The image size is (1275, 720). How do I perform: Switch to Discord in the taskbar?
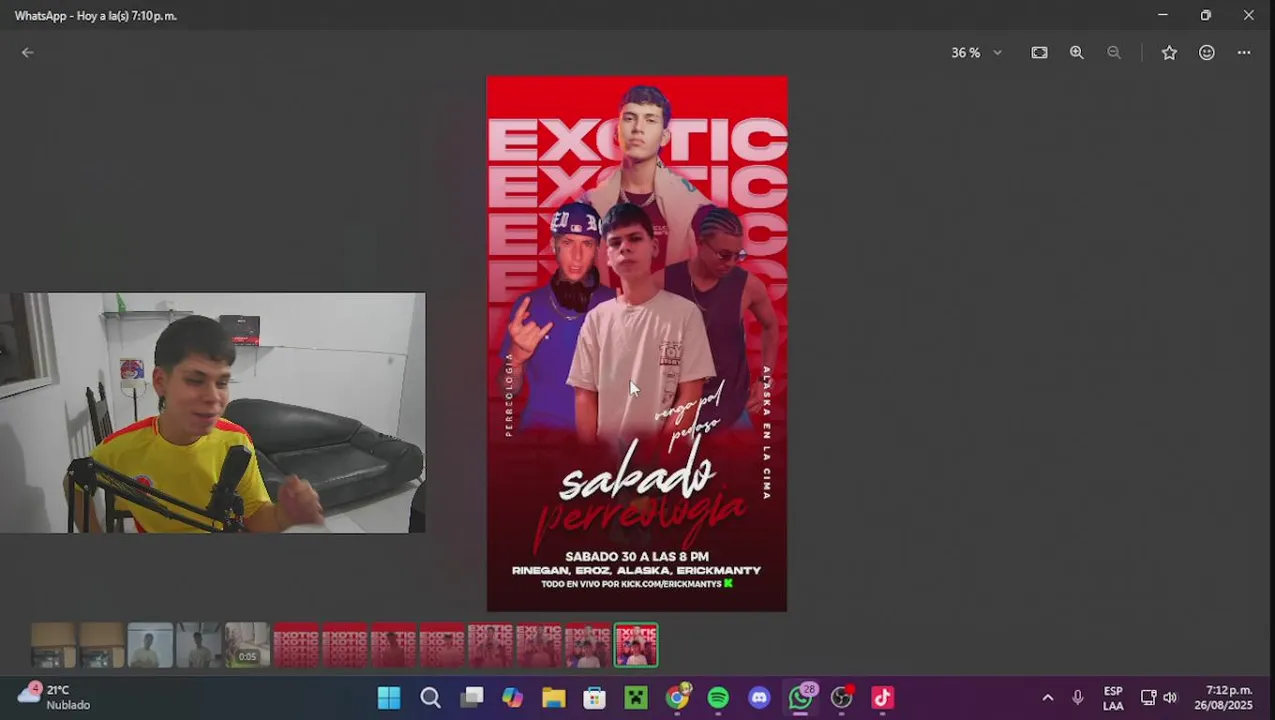[x=759, y=697]
